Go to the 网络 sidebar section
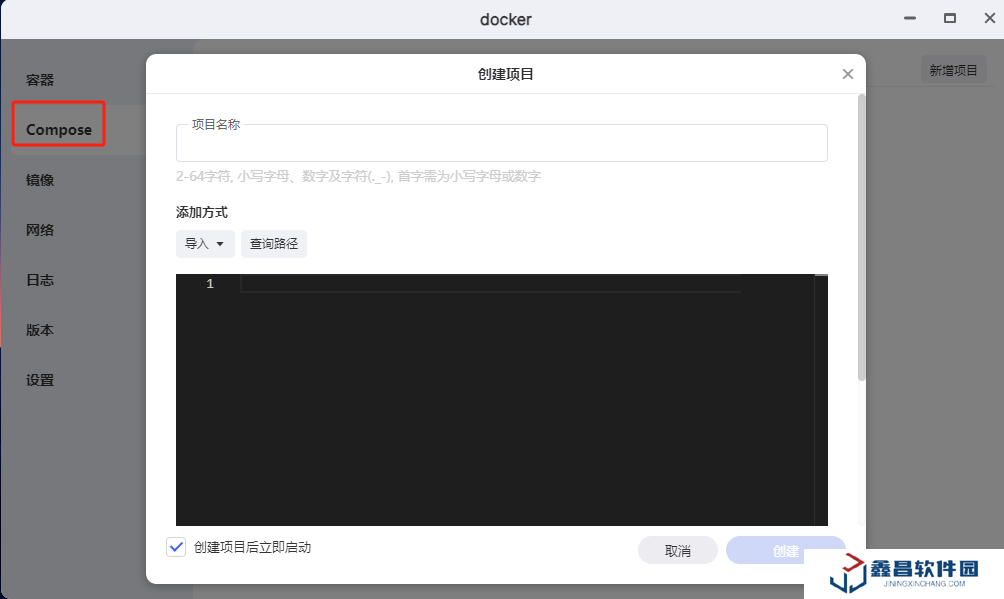Screen dimensions: 1004x599 (x=40, y=230)
